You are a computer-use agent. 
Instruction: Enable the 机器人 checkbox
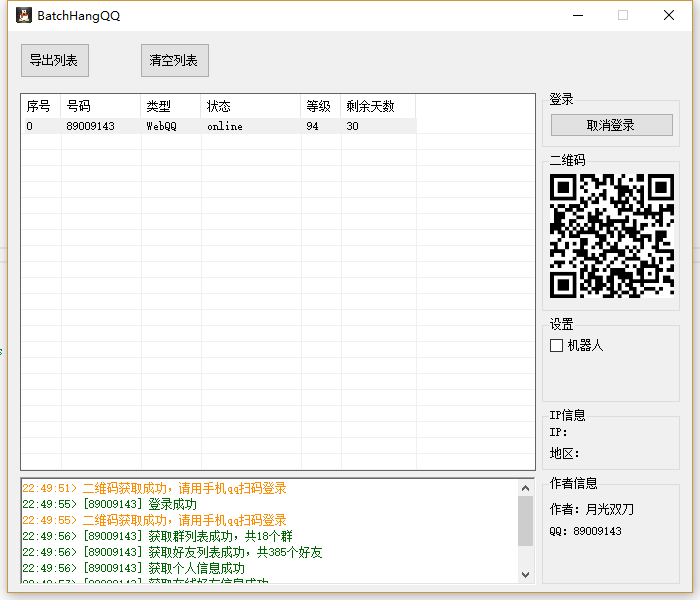click(556, 346)
